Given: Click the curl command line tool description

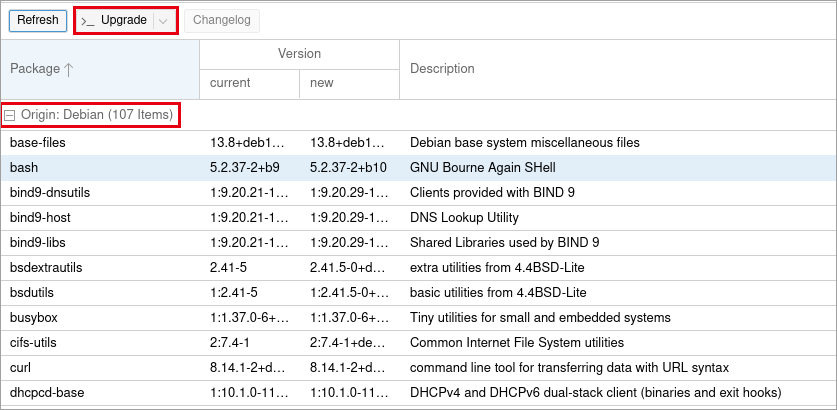Looking at the screenshot, I should pyautogui.click(x=570, y=368).
